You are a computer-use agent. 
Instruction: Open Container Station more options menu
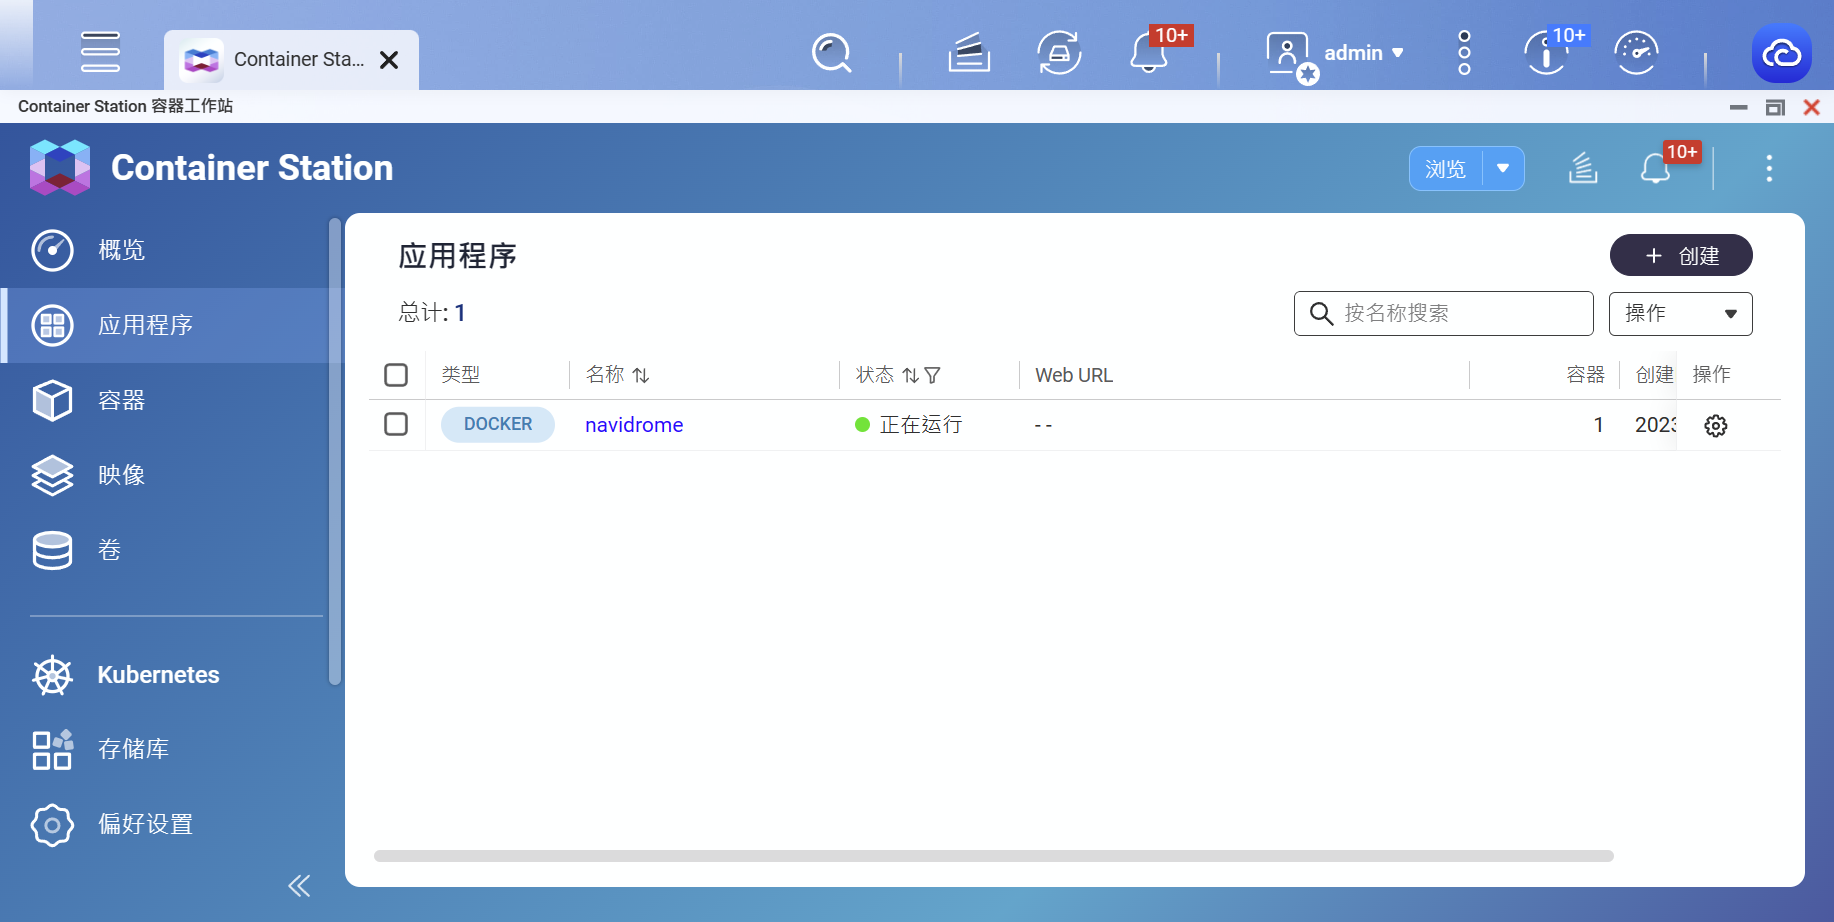point(1769,168)
